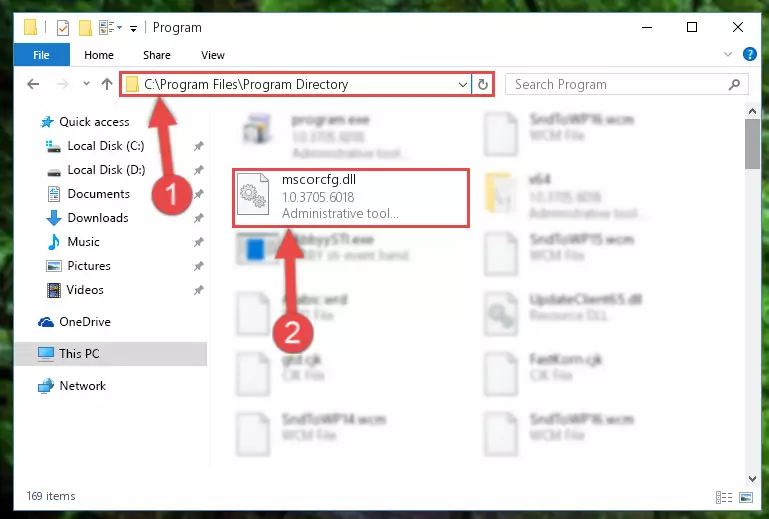769x519 pixels.
Task: Switch to the Home ribbon tab
Action: (x=99, y=55)
